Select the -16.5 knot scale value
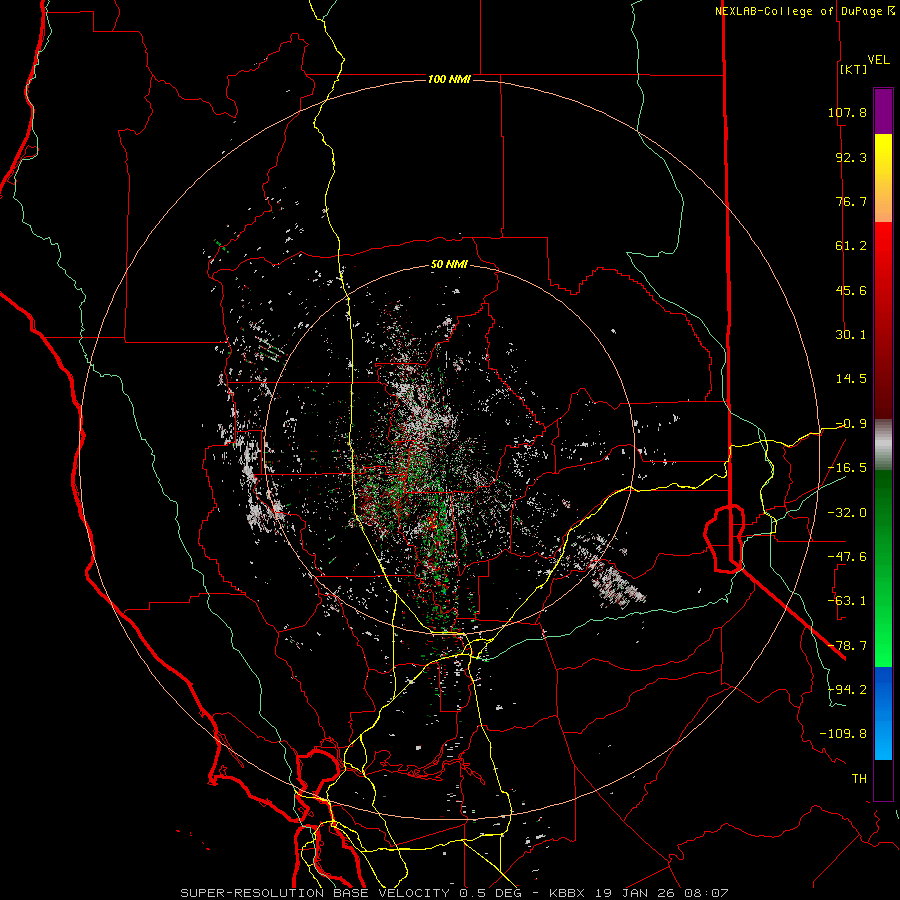 click(x=847, y=468)
